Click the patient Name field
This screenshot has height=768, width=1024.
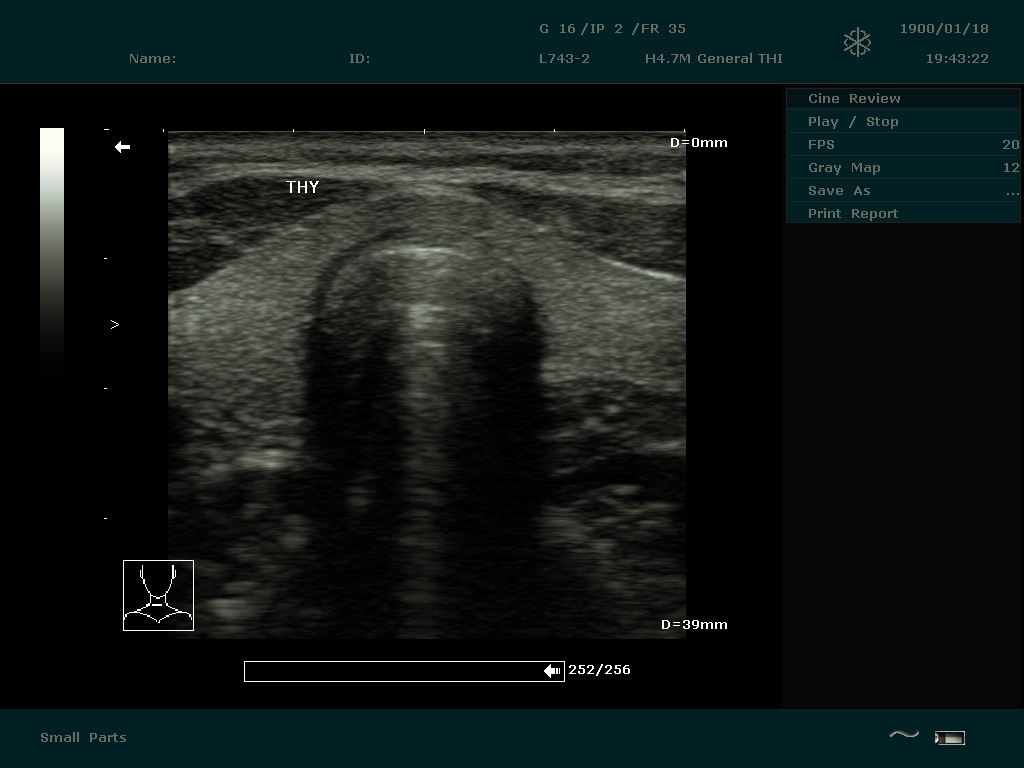click(152, 58)
